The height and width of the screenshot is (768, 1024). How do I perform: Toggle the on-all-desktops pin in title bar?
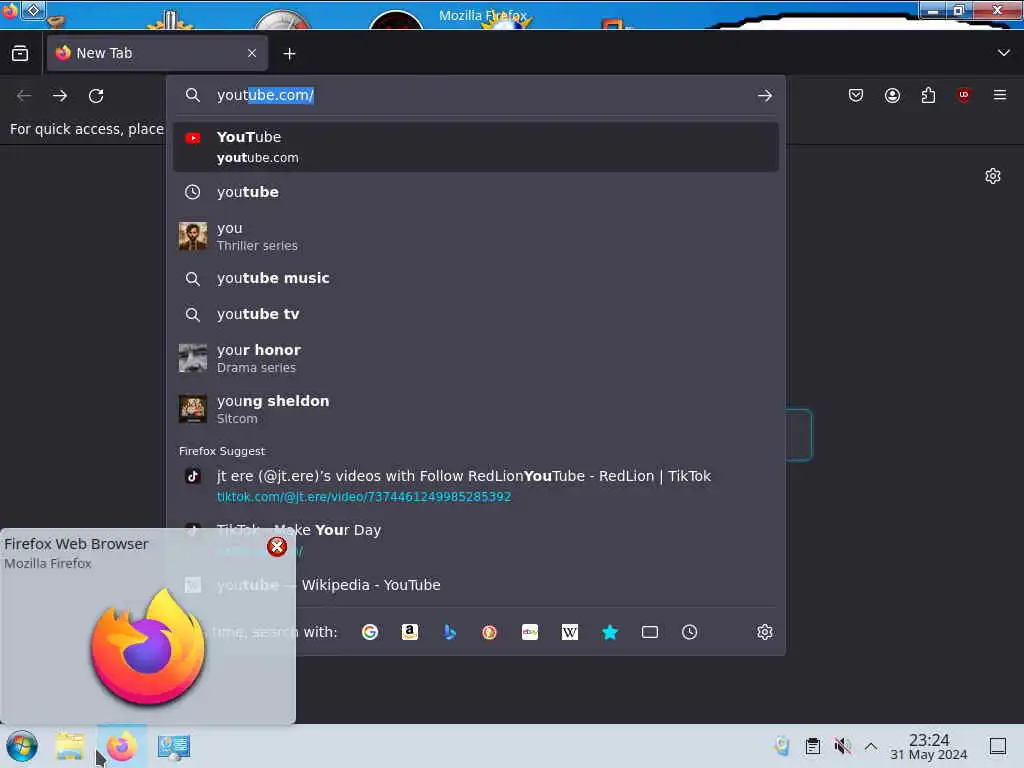(x=33, y=10)
